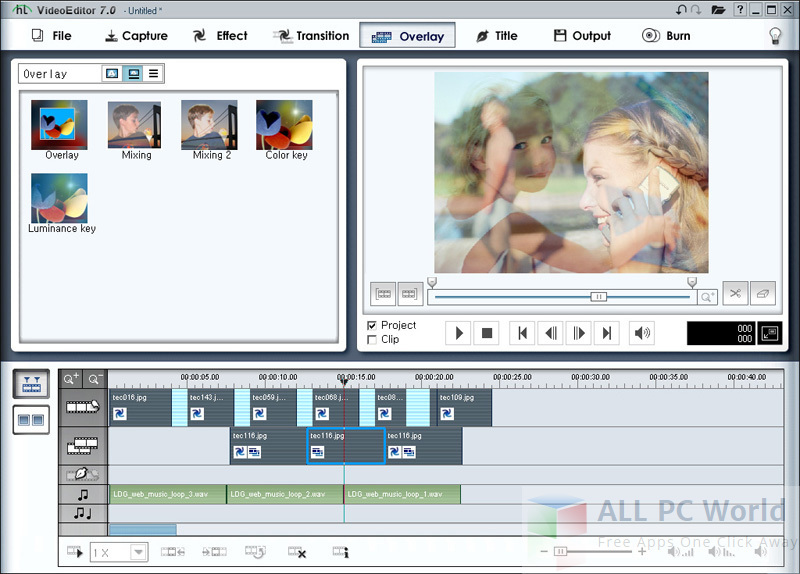
Task: Enable the Project playback checkbox
Action: [372, 326]
